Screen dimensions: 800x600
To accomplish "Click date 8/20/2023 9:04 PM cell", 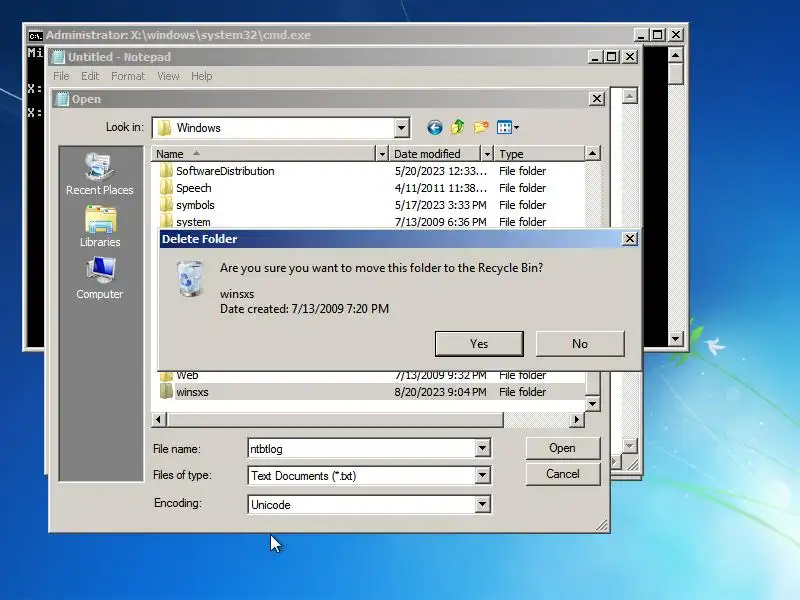I will pos(440,392).
